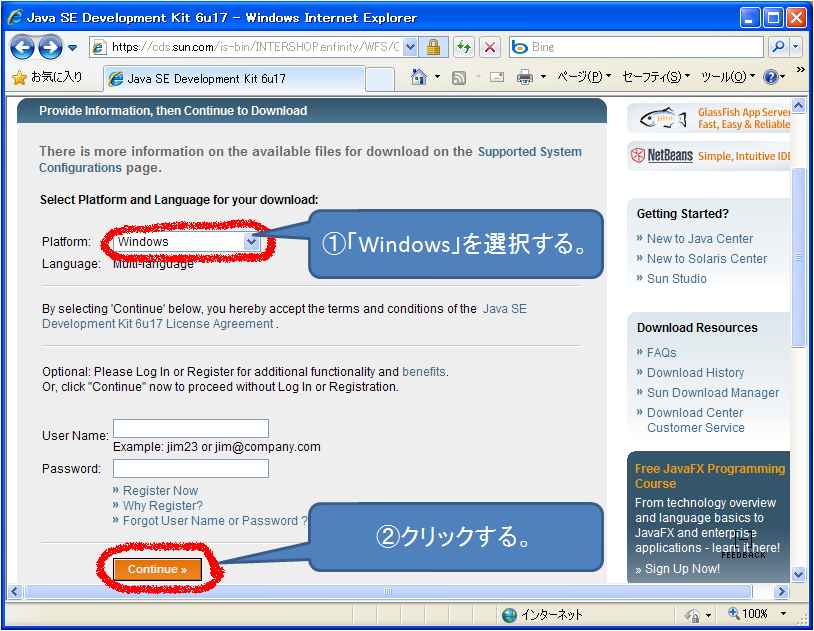Open search provider dropdown arrow
The image size is (814, 631).
pyautogui.click(x=796, y=47)
